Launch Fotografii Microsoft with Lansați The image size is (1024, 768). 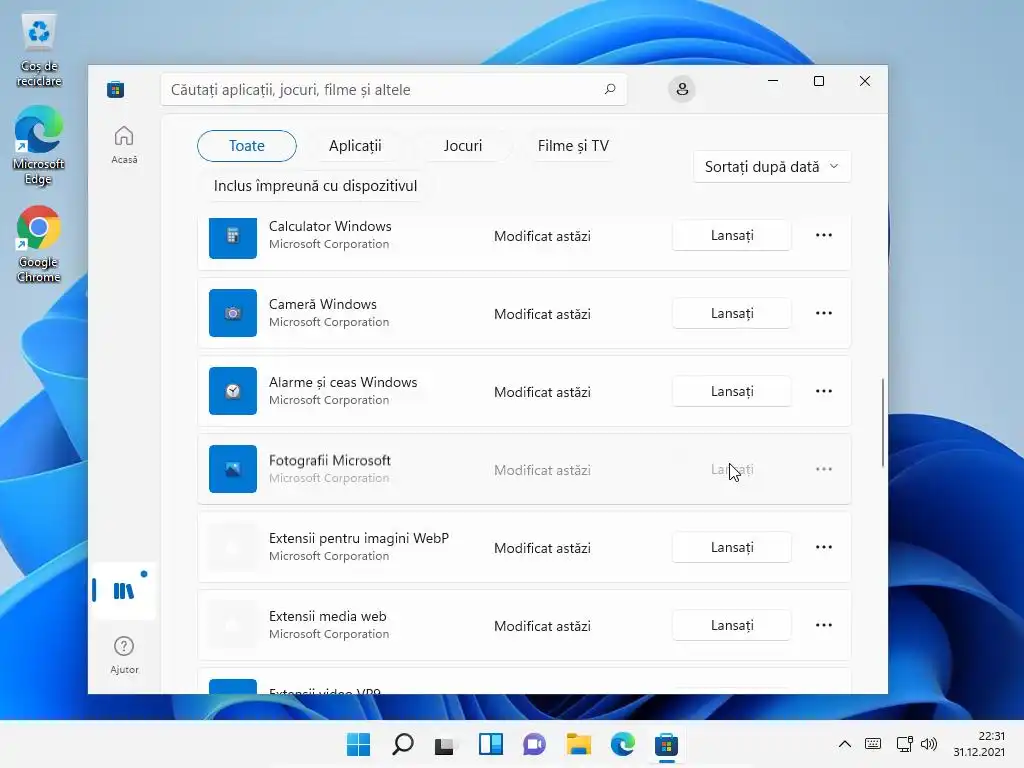point(731,469)
